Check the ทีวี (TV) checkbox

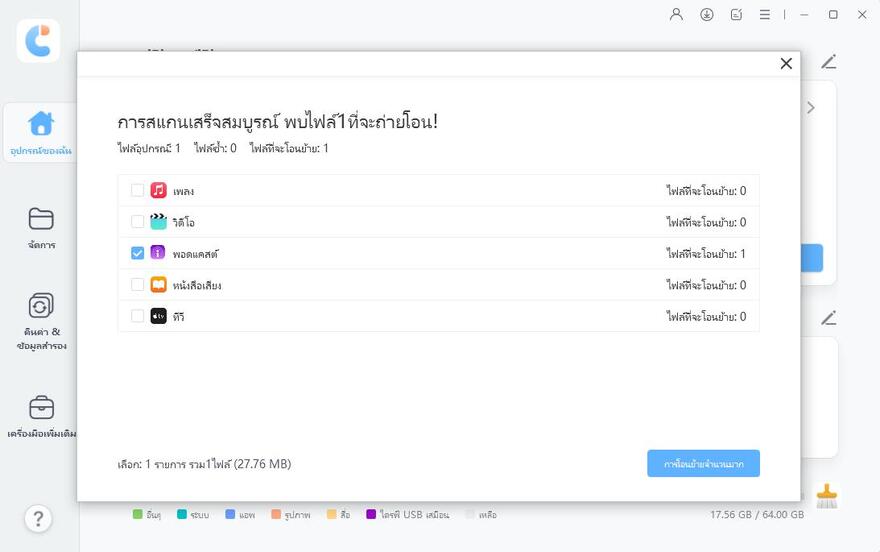point(138,316)
